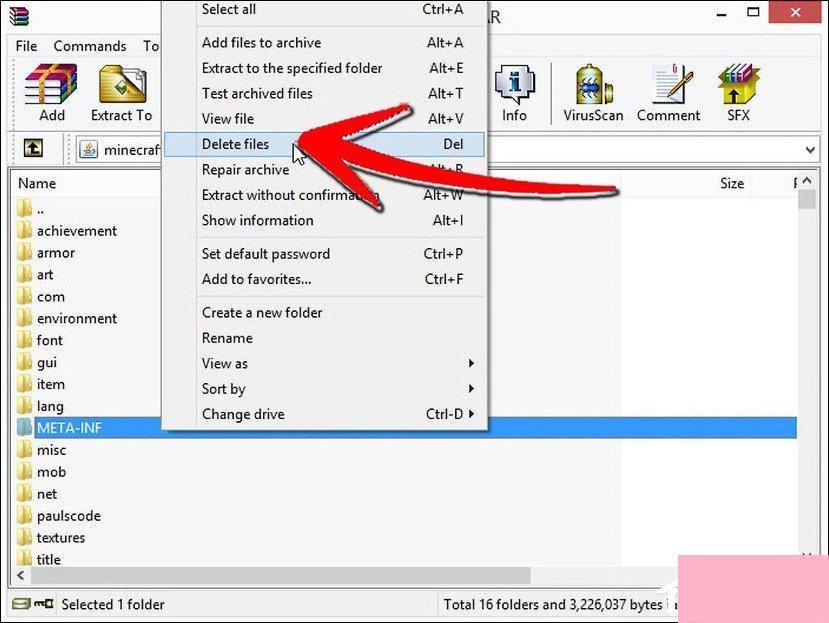Click the drive icon in the status bar
829x623 pixels.
21,603
